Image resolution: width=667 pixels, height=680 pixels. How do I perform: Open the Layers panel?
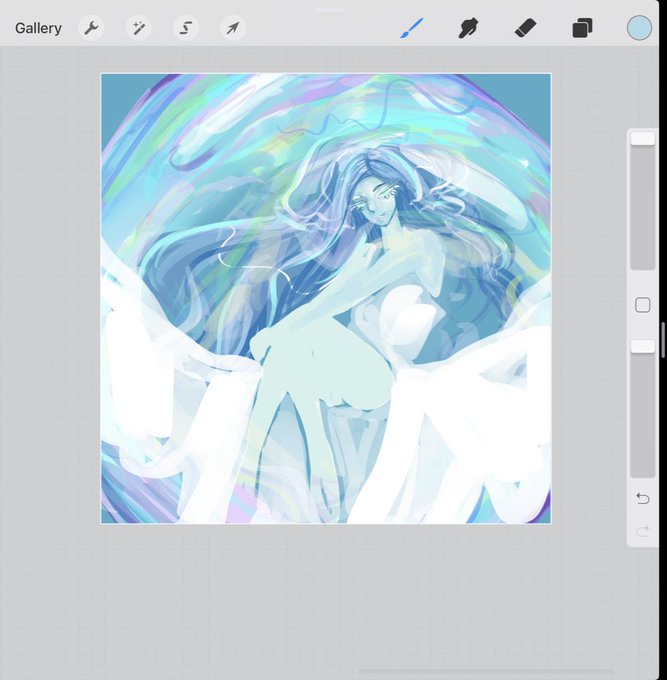click(582, 28)
